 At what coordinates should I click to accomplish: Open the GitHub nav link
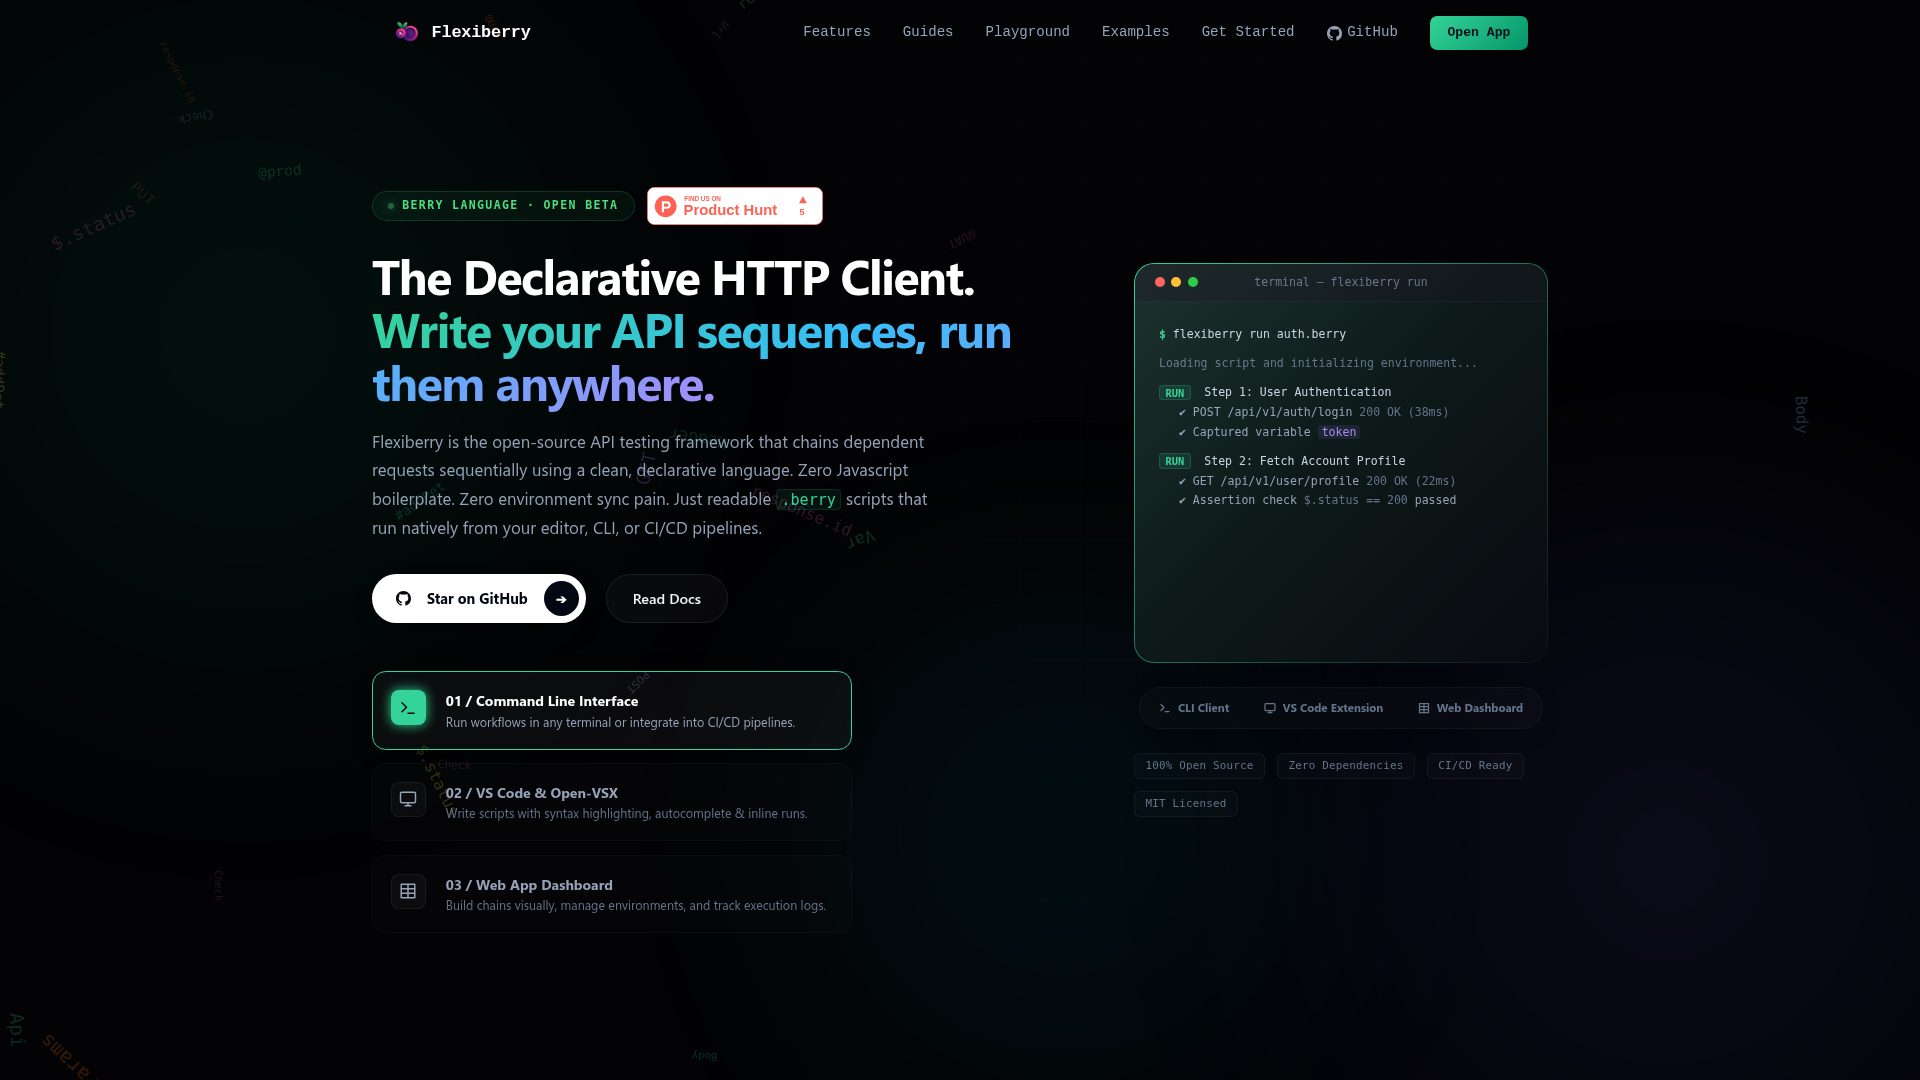coord(1362,32)
